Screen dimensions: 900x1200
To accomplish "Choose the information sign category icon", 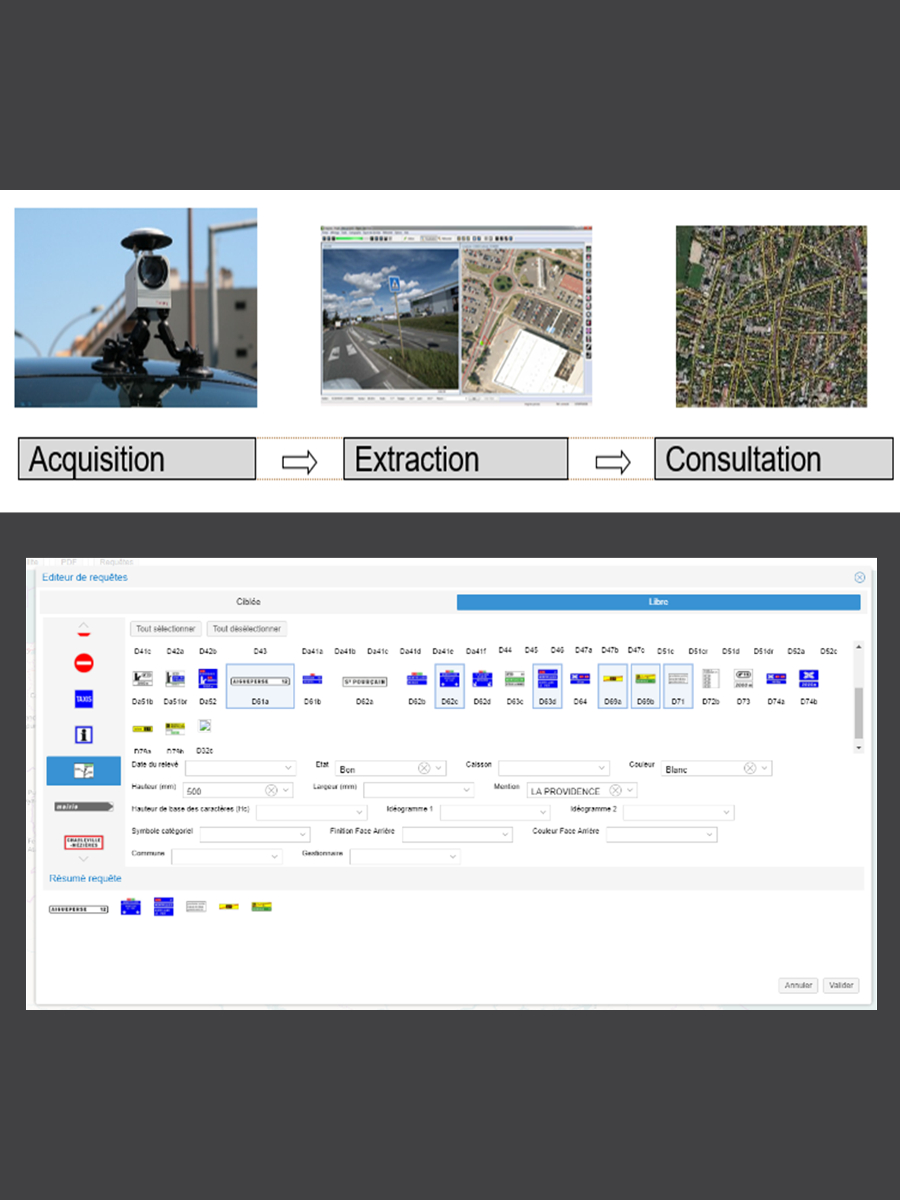I will [84, 735].
